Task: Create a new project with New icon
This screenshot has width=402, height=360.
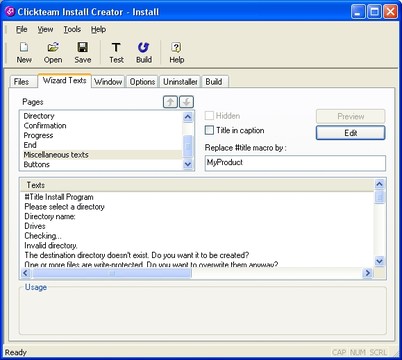Action: 24,53
